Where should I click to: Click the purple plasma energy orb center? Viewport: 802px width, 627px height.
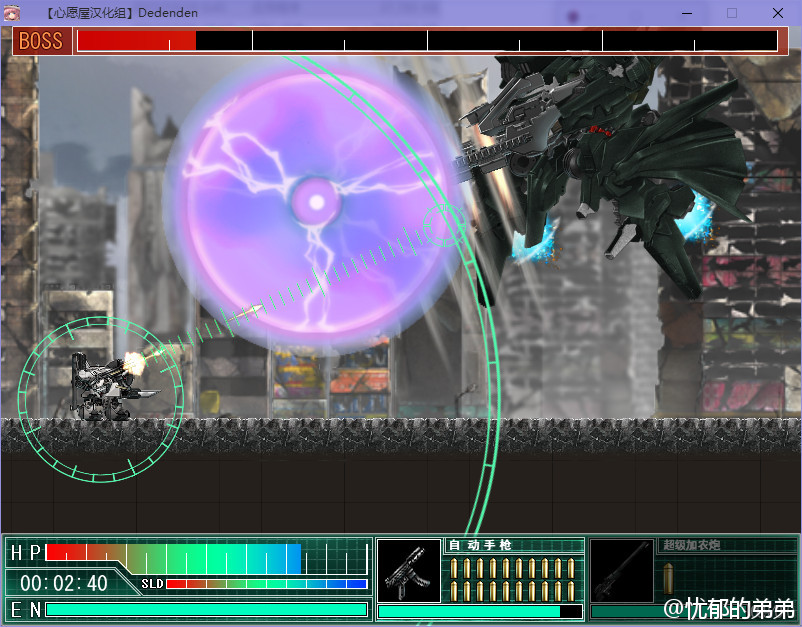pyautogui.click(x=317, y=202)
